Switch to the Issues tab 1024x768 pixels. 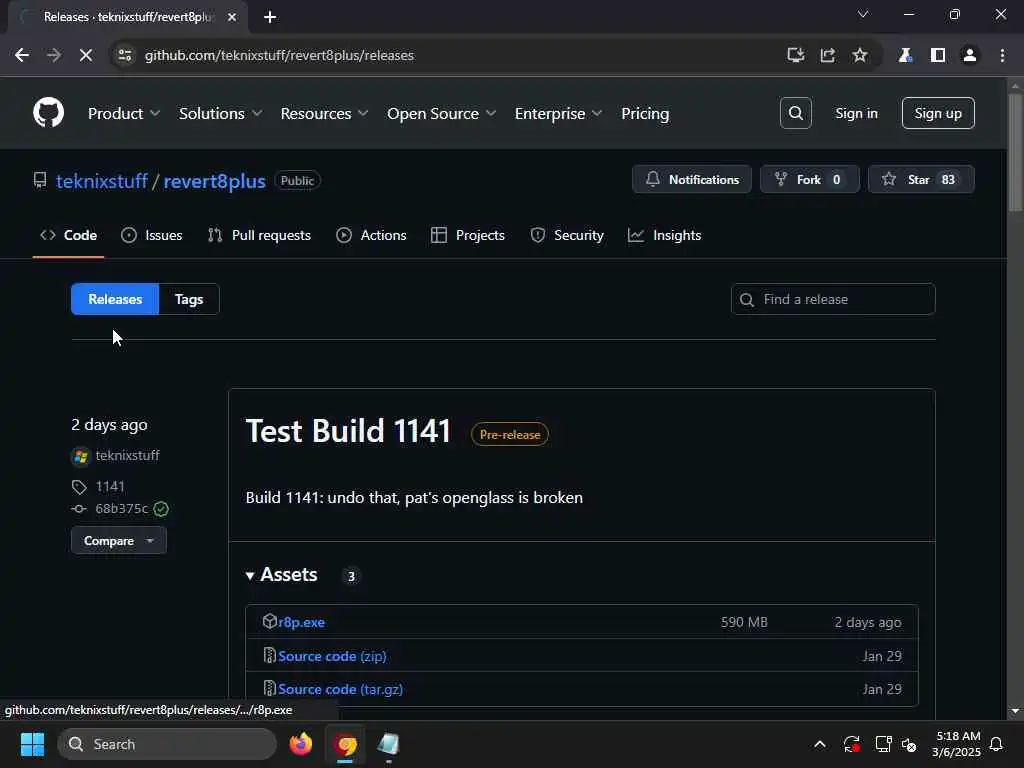(152, 235)
